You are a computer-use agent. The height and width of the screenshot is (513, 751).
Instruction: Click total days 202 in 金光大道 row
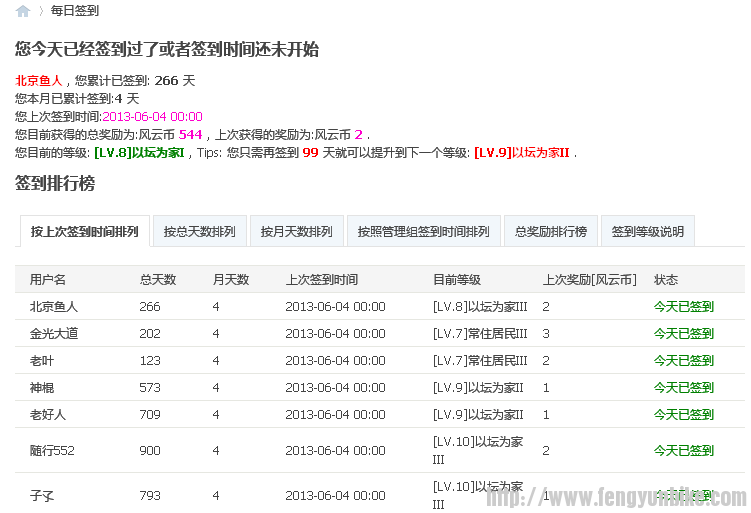click(150, 333)
